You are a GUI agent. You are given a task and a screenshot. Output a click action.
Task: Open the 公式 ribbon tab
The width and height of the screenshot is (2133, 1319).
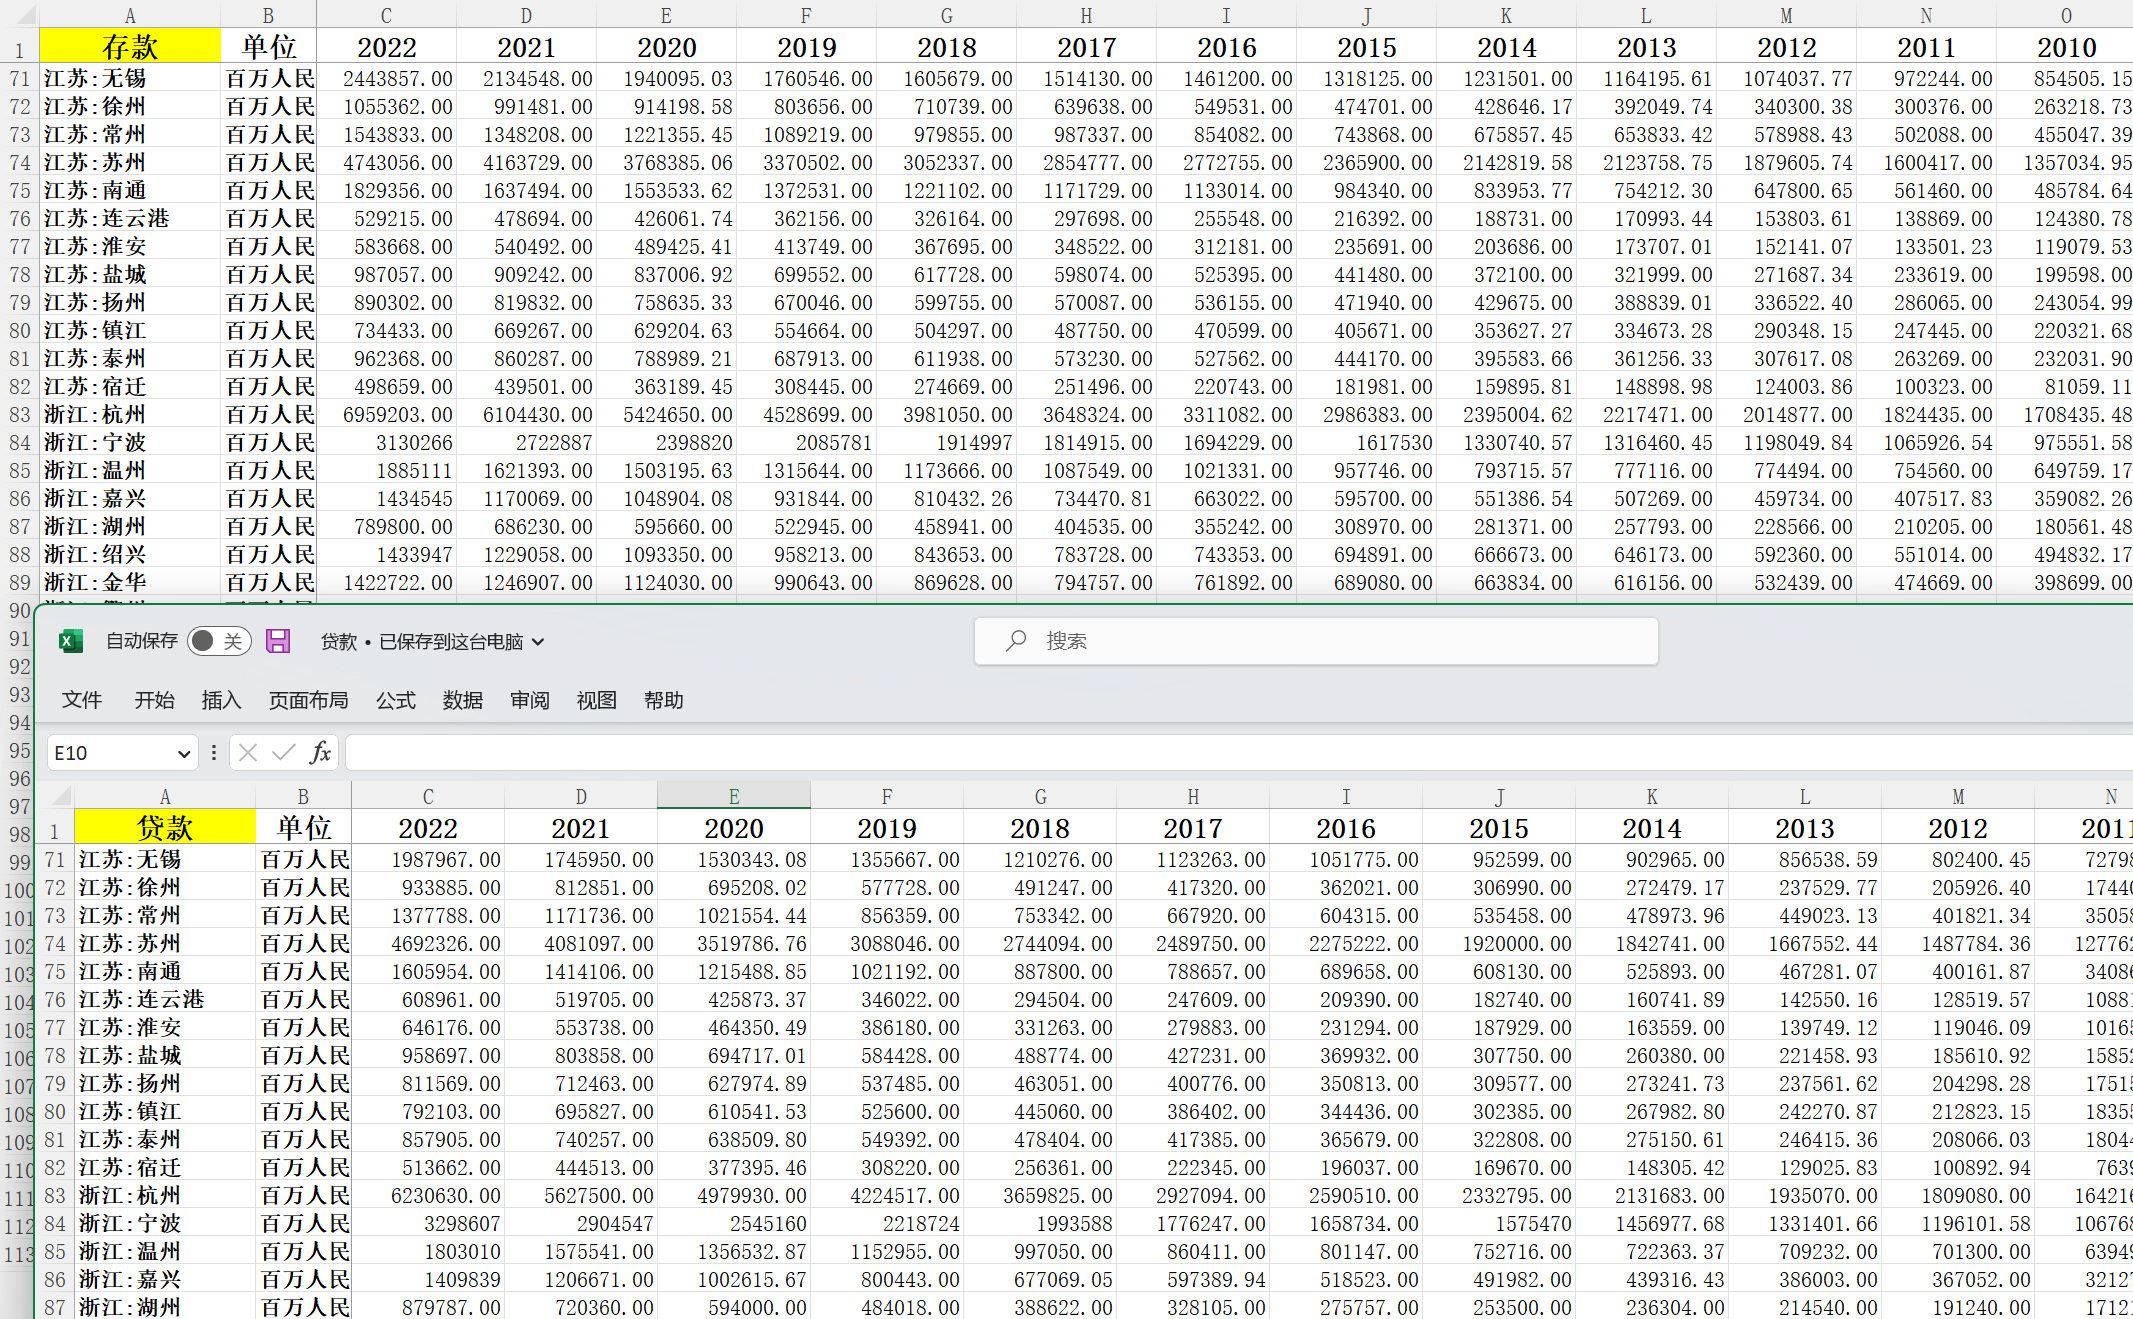396,700
